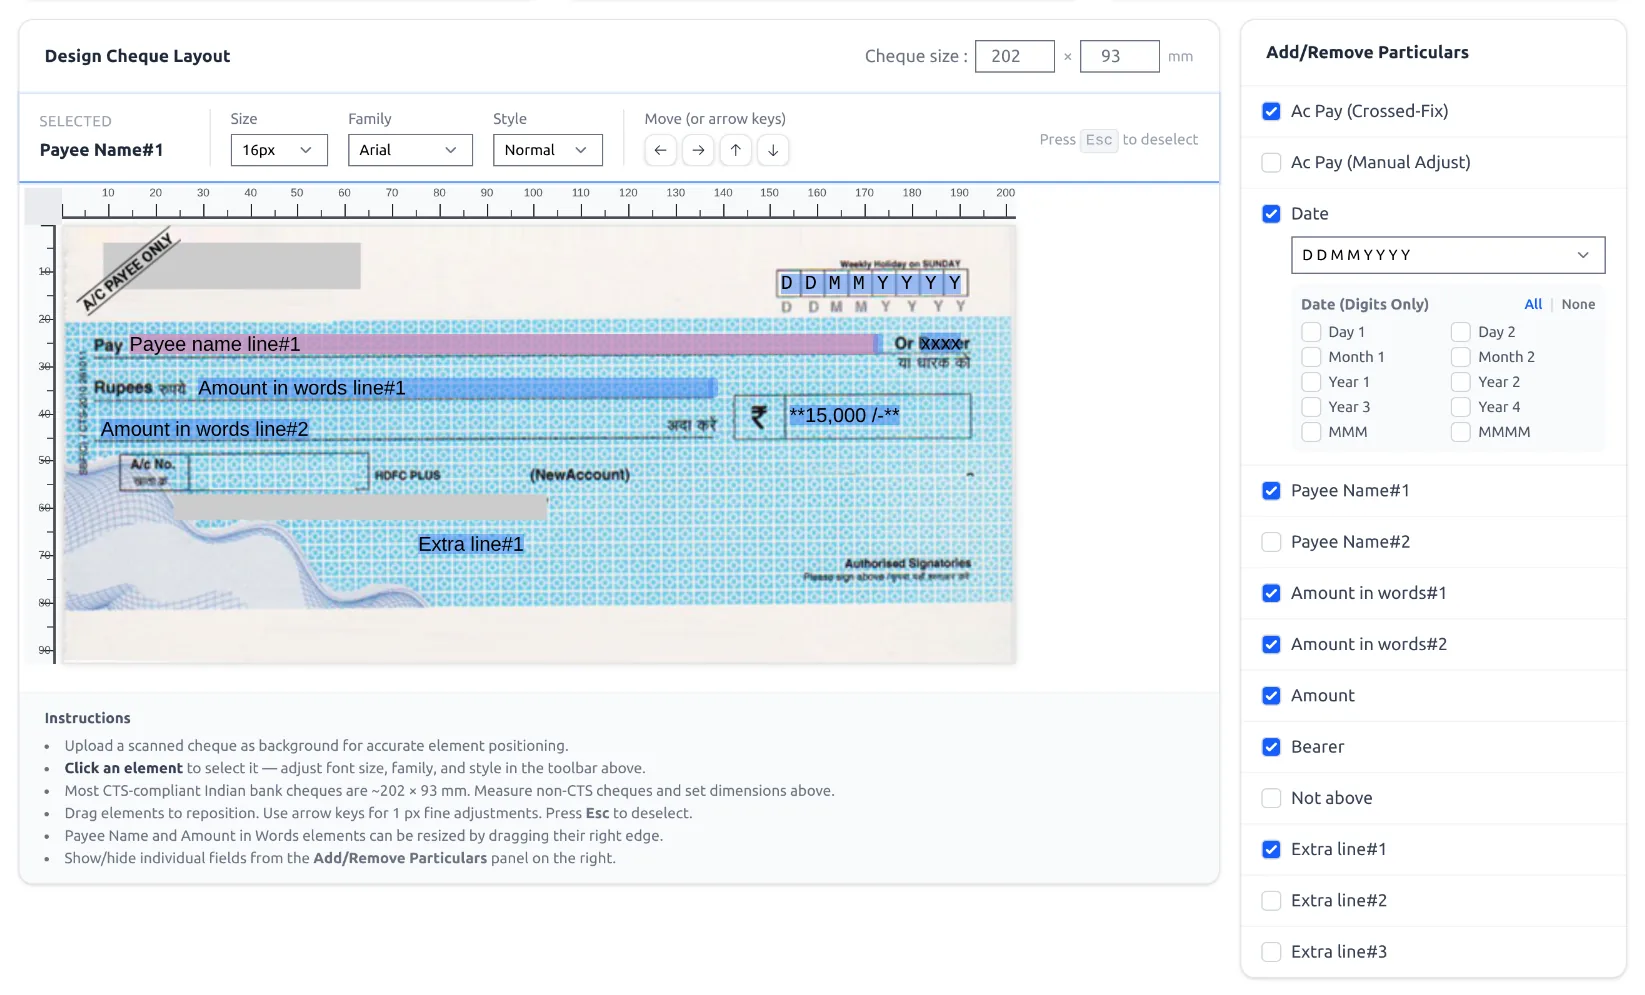1645x995 pixels.
Task: Check the Month 1 digit option
Action: point(1311,357)
